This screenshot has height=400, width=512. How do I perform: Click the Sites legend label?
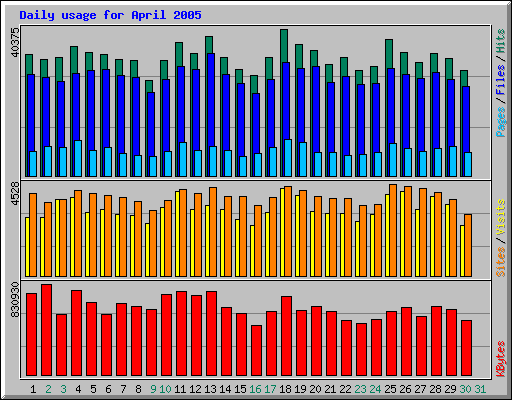[x=500, y=262]
